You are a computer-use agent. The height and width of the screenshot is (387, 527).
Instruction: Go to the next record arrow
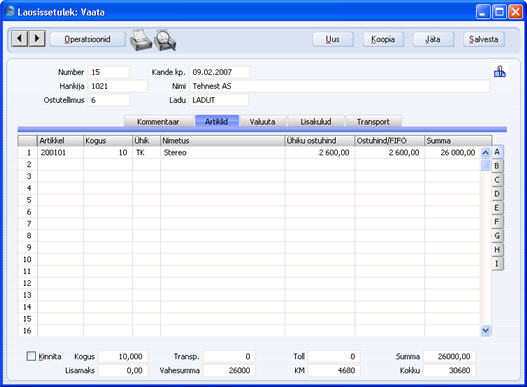[37, 39]
